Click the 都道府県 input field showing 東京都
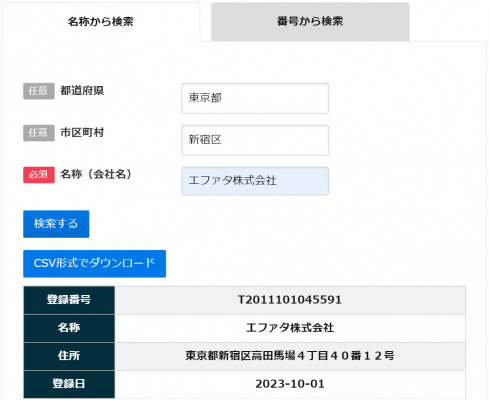490x400 pixels. point(255,98)
